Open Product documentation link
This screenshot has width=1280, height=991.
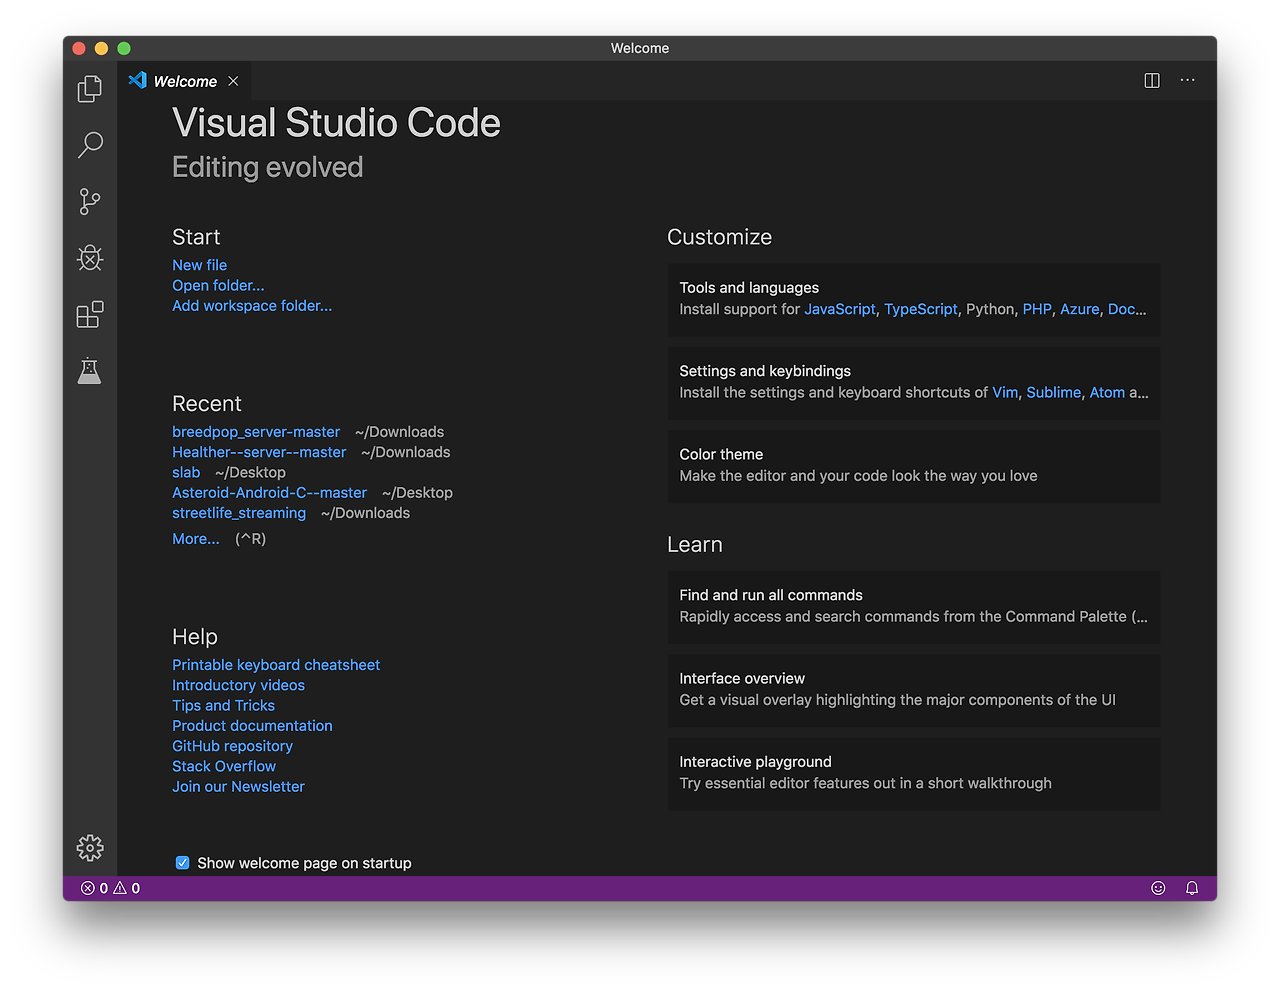[252, 726]
